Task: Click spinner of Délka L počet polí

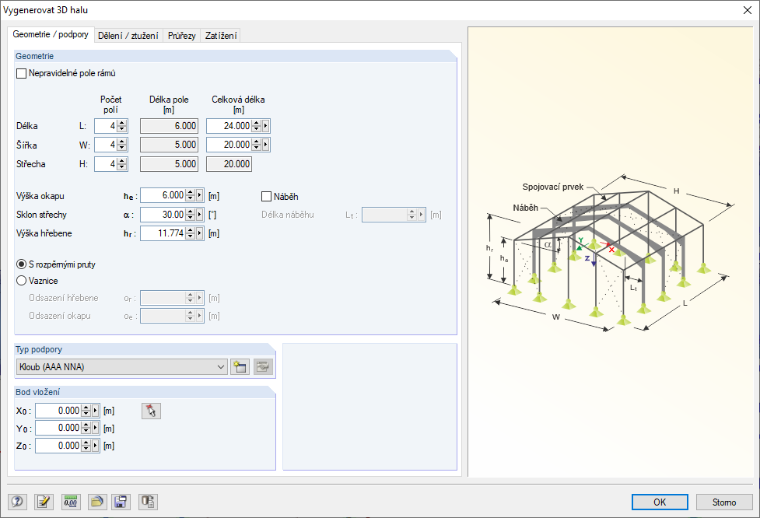Action: point(122,126)
